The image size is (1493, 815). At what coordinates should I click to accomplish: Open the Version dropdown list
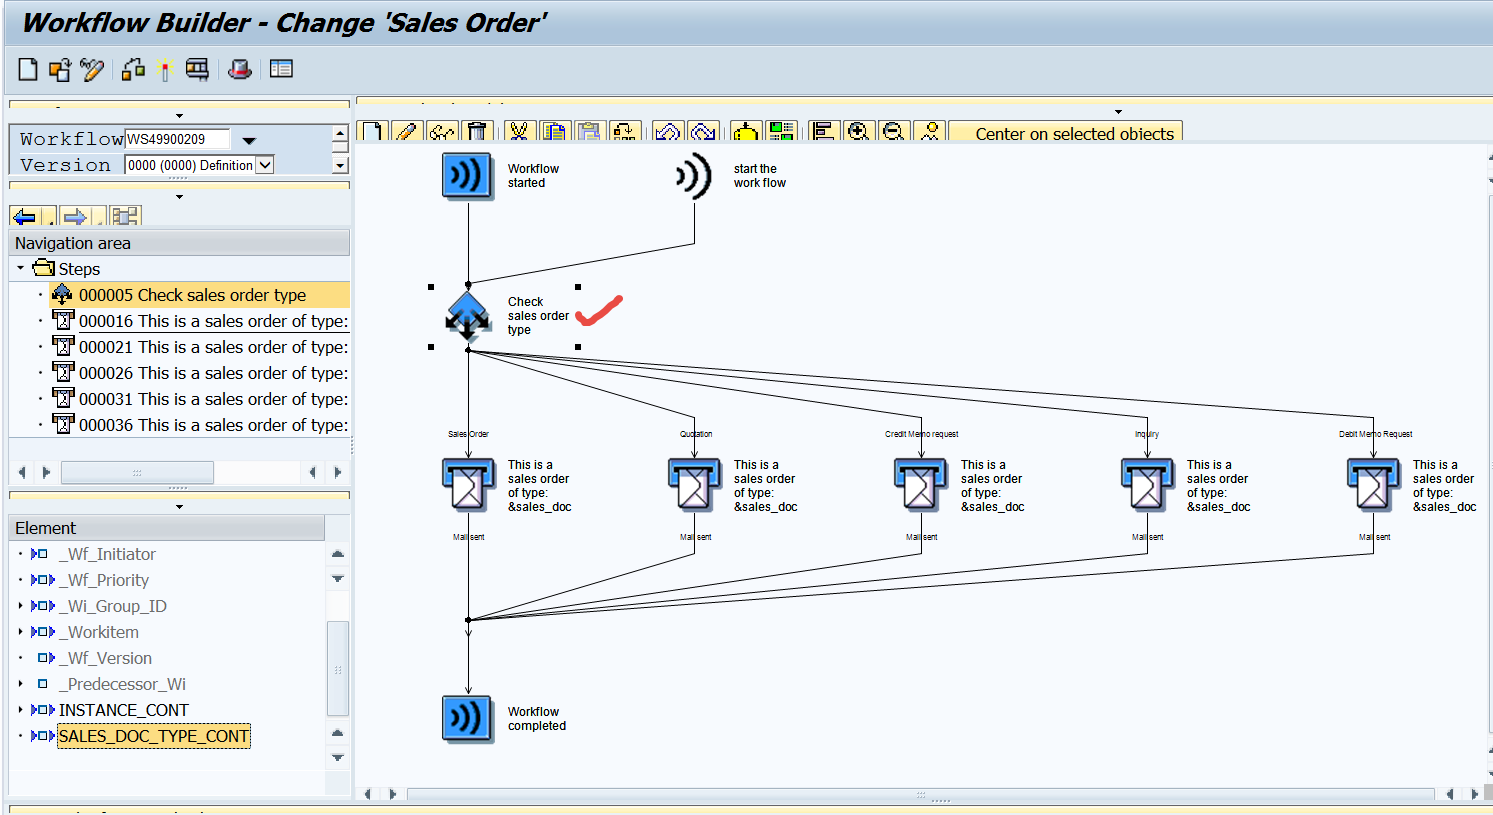(265, 165)
